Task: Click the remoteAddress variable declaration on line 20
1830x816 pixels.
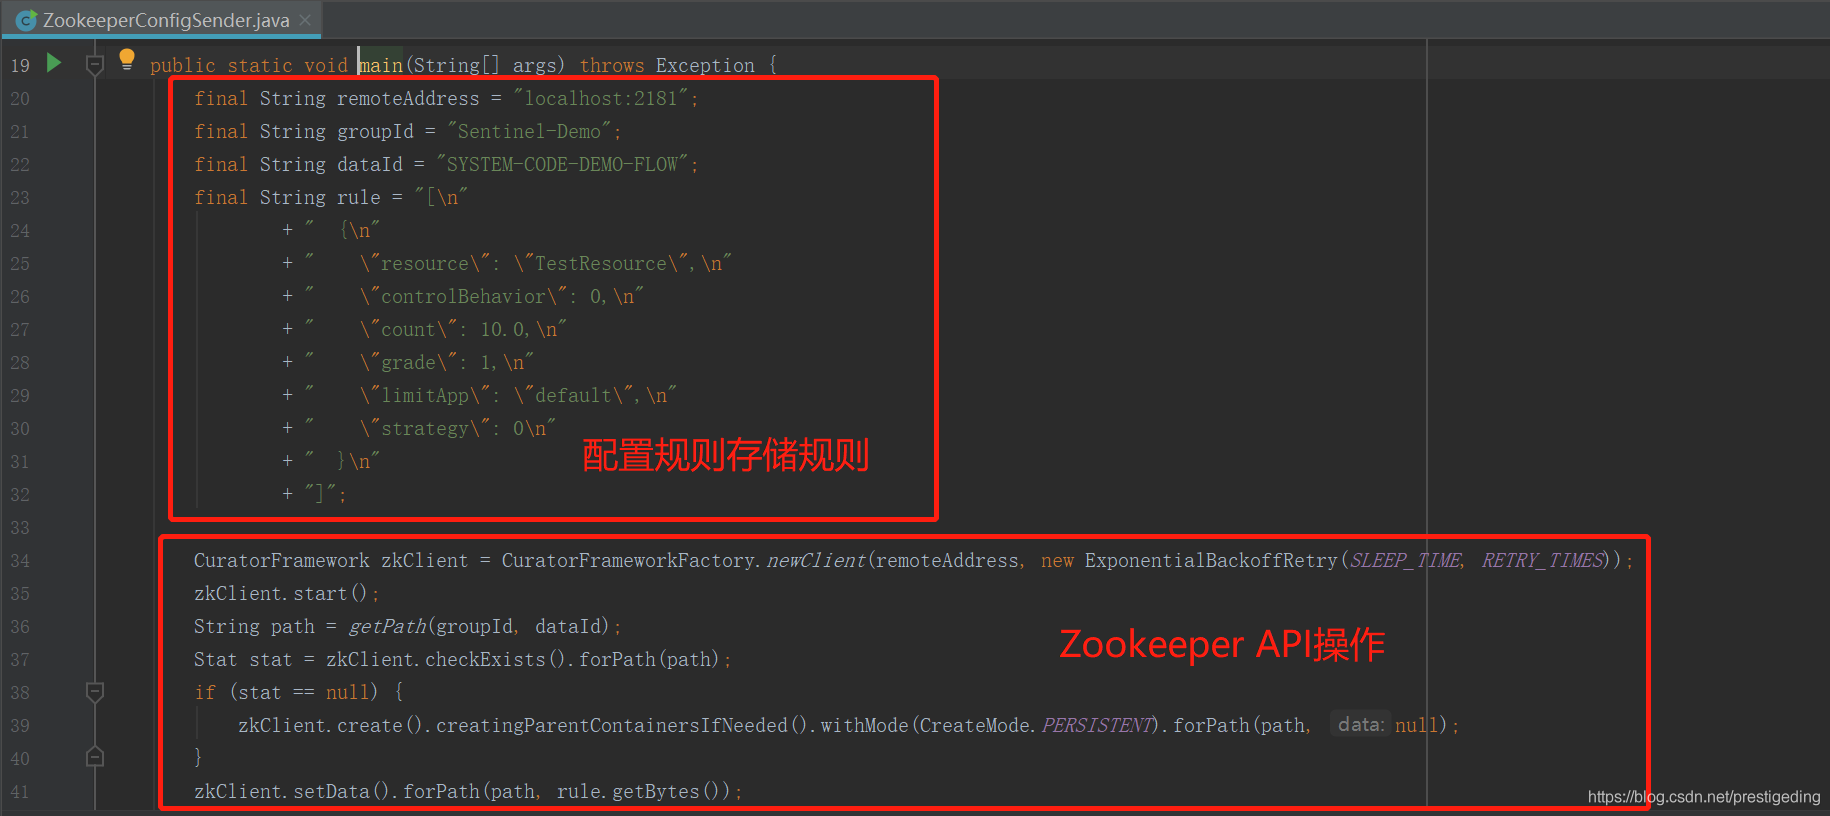Action: (x=408, y=98)
